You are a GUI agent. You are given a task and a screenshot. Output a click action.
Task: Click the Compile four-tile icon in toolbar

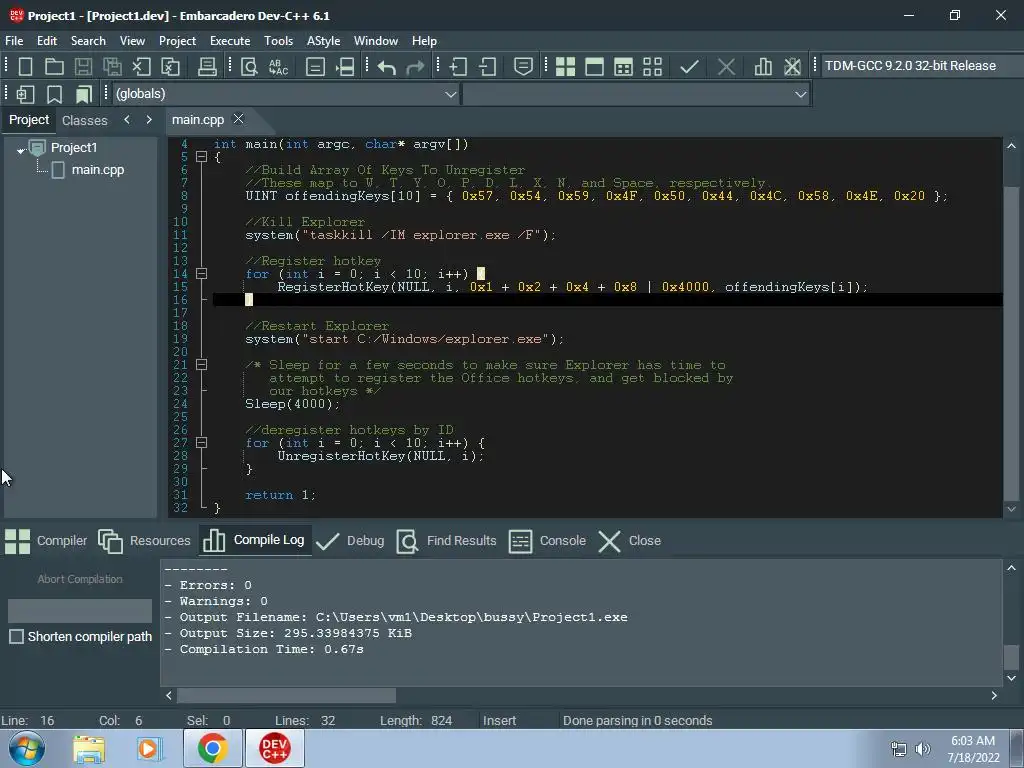tap(565, 66)
